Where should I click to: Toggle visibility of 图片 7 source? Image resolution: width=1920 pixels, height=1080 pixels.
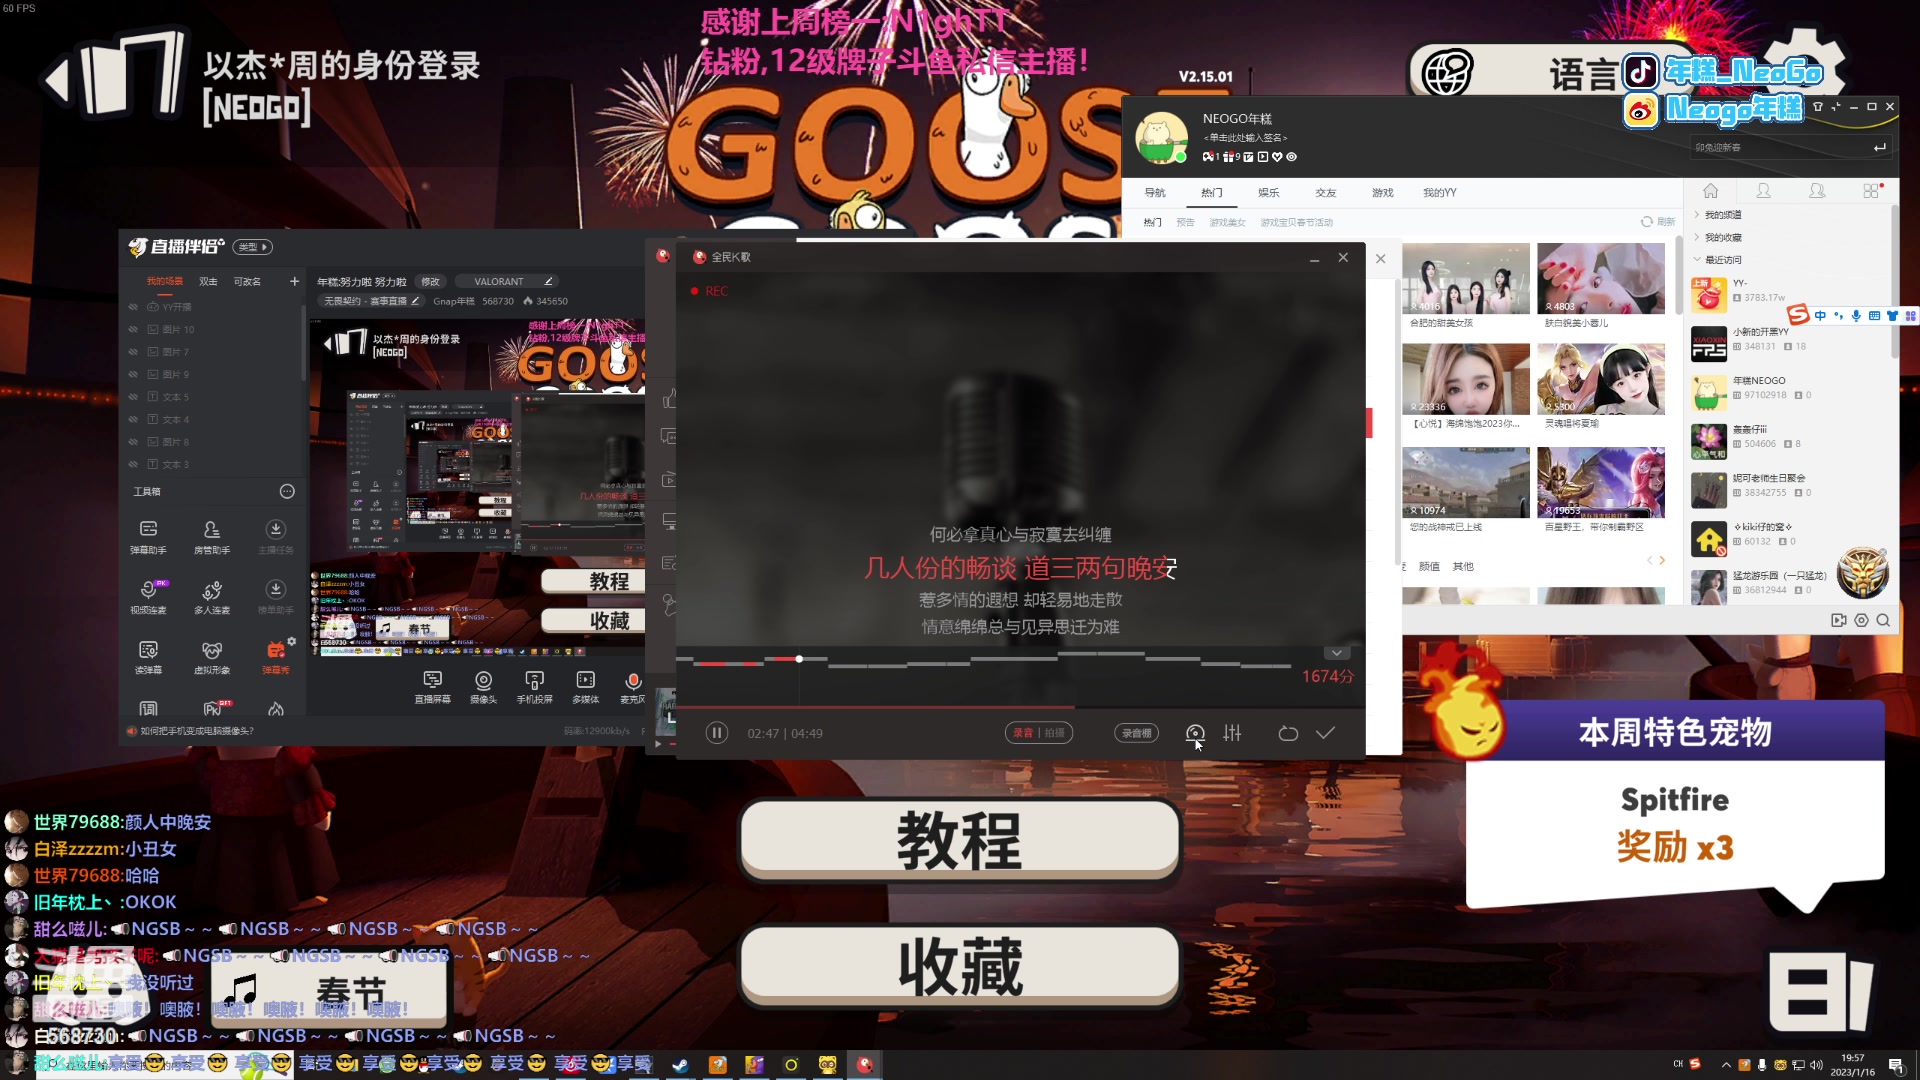pos(133,352)
